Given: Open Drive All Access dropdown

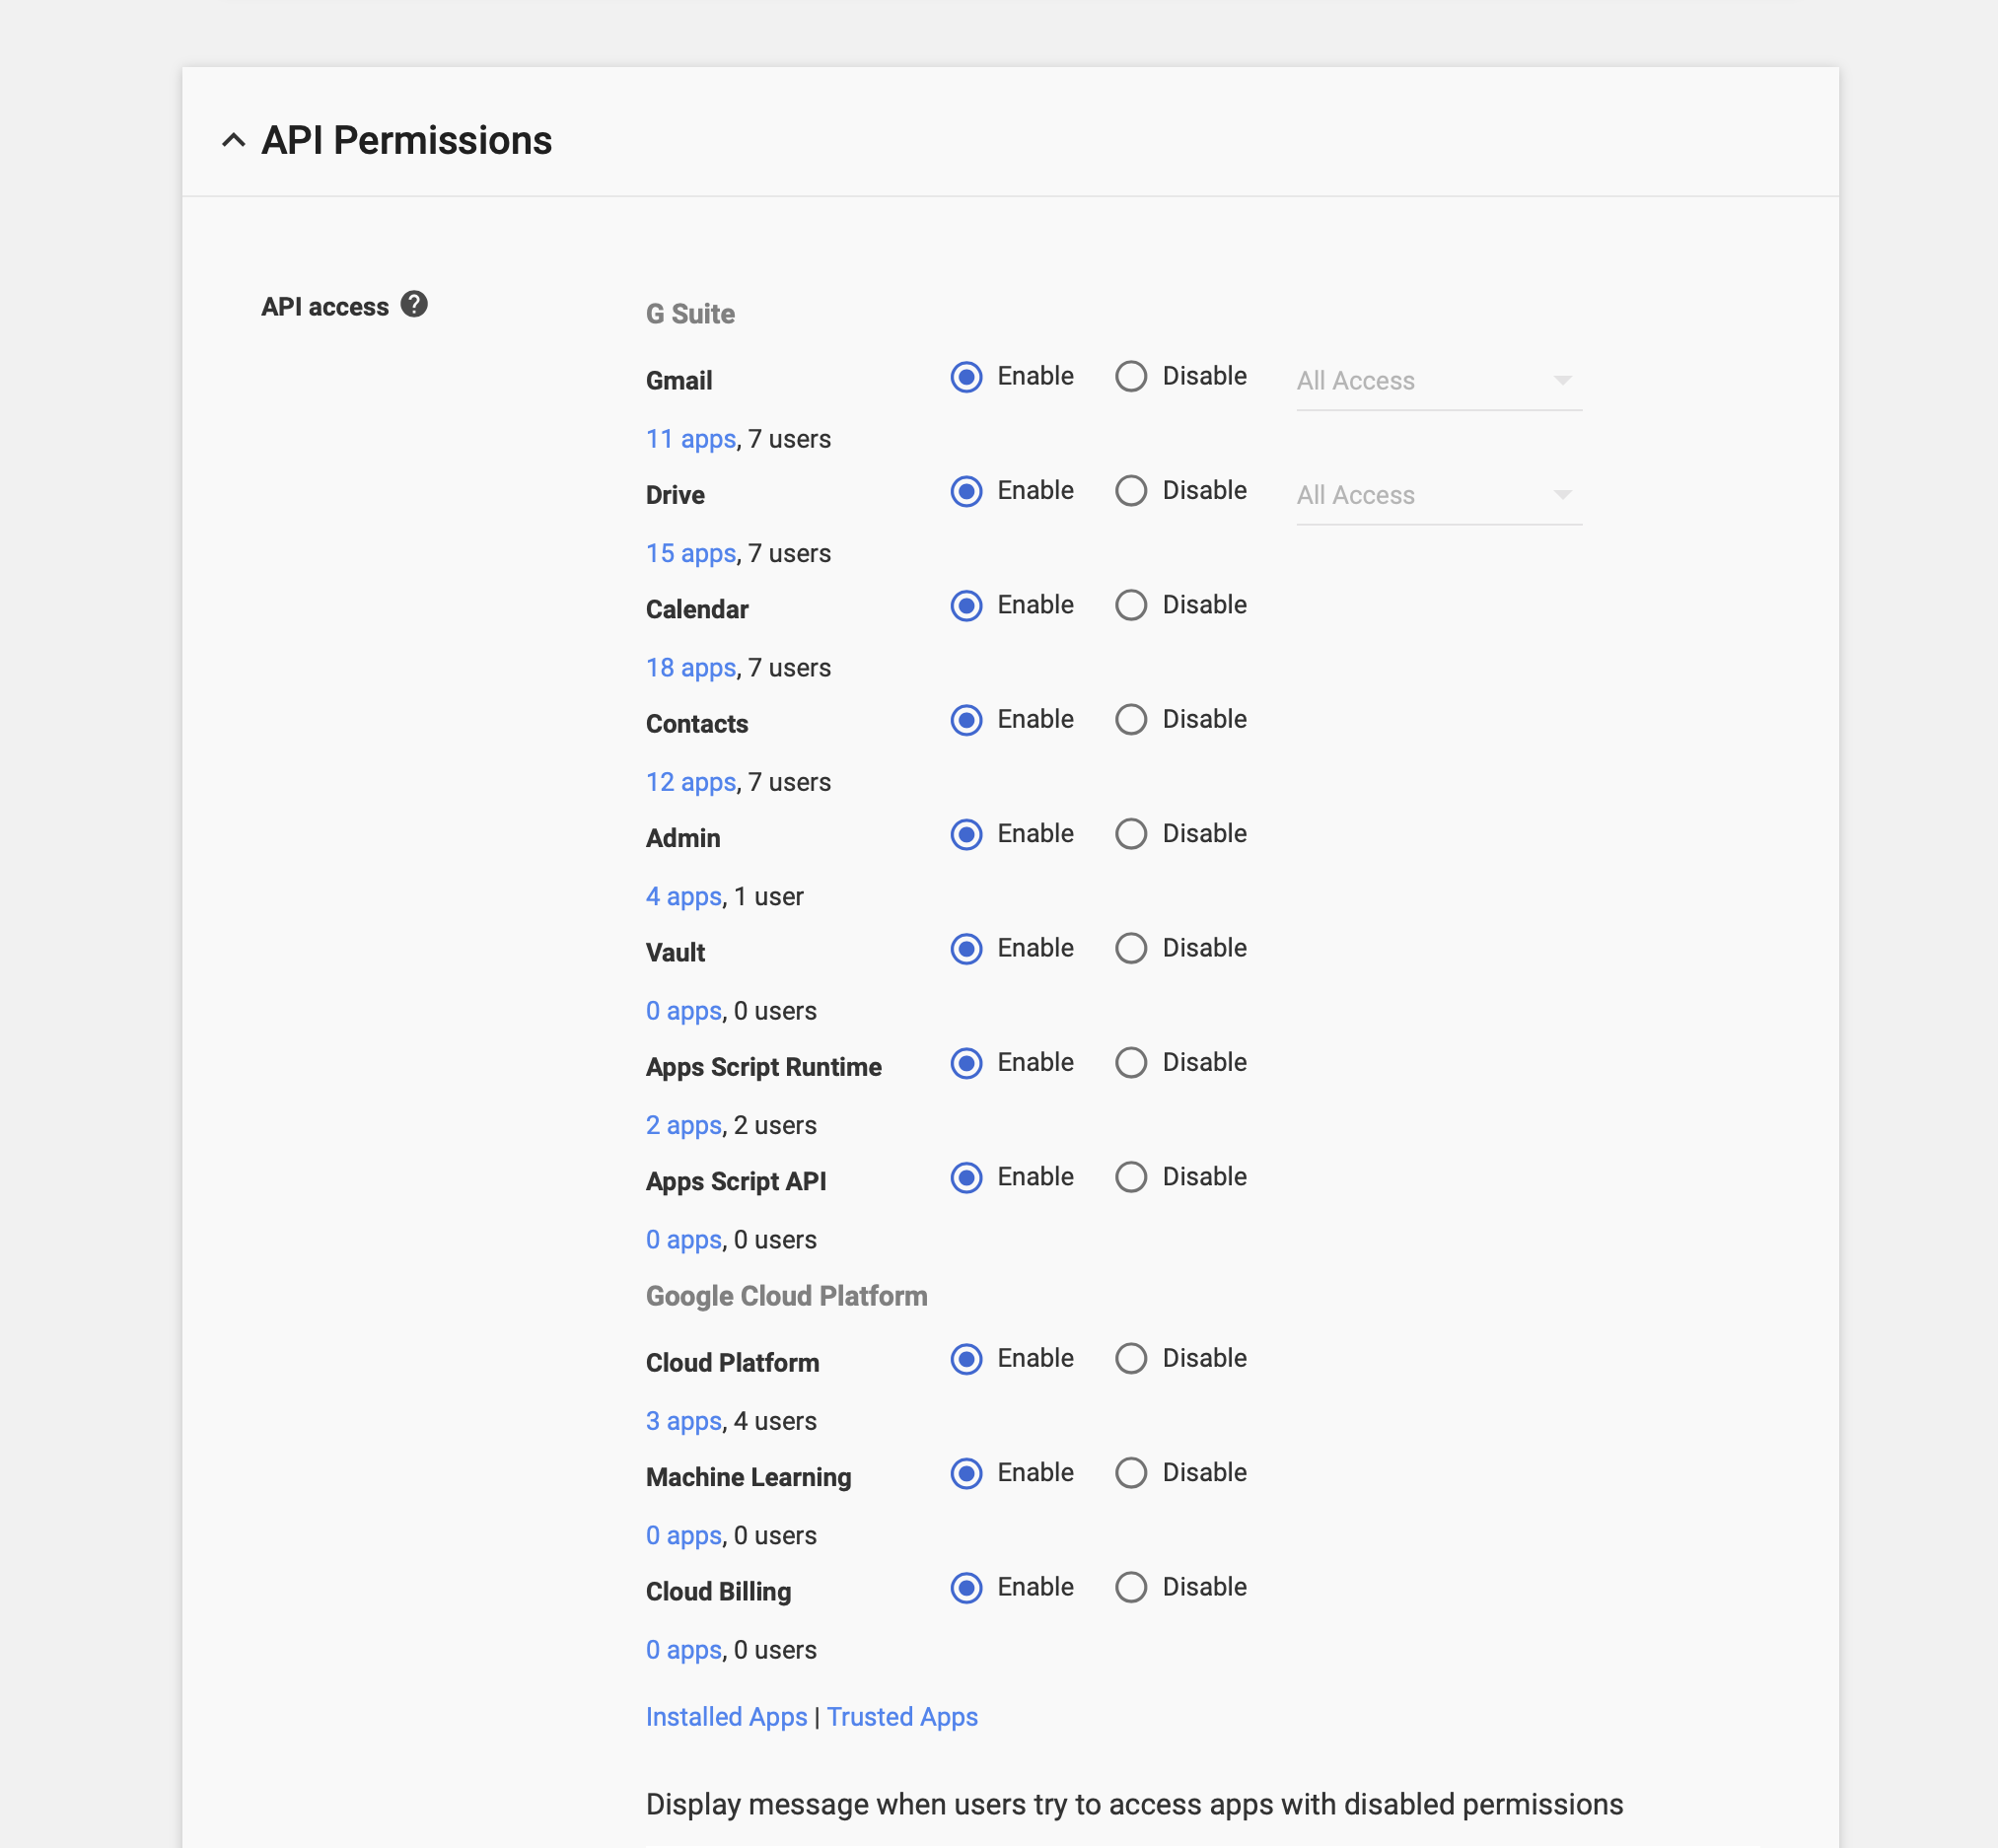Looking at the screenshot, I should (1438, 495).
